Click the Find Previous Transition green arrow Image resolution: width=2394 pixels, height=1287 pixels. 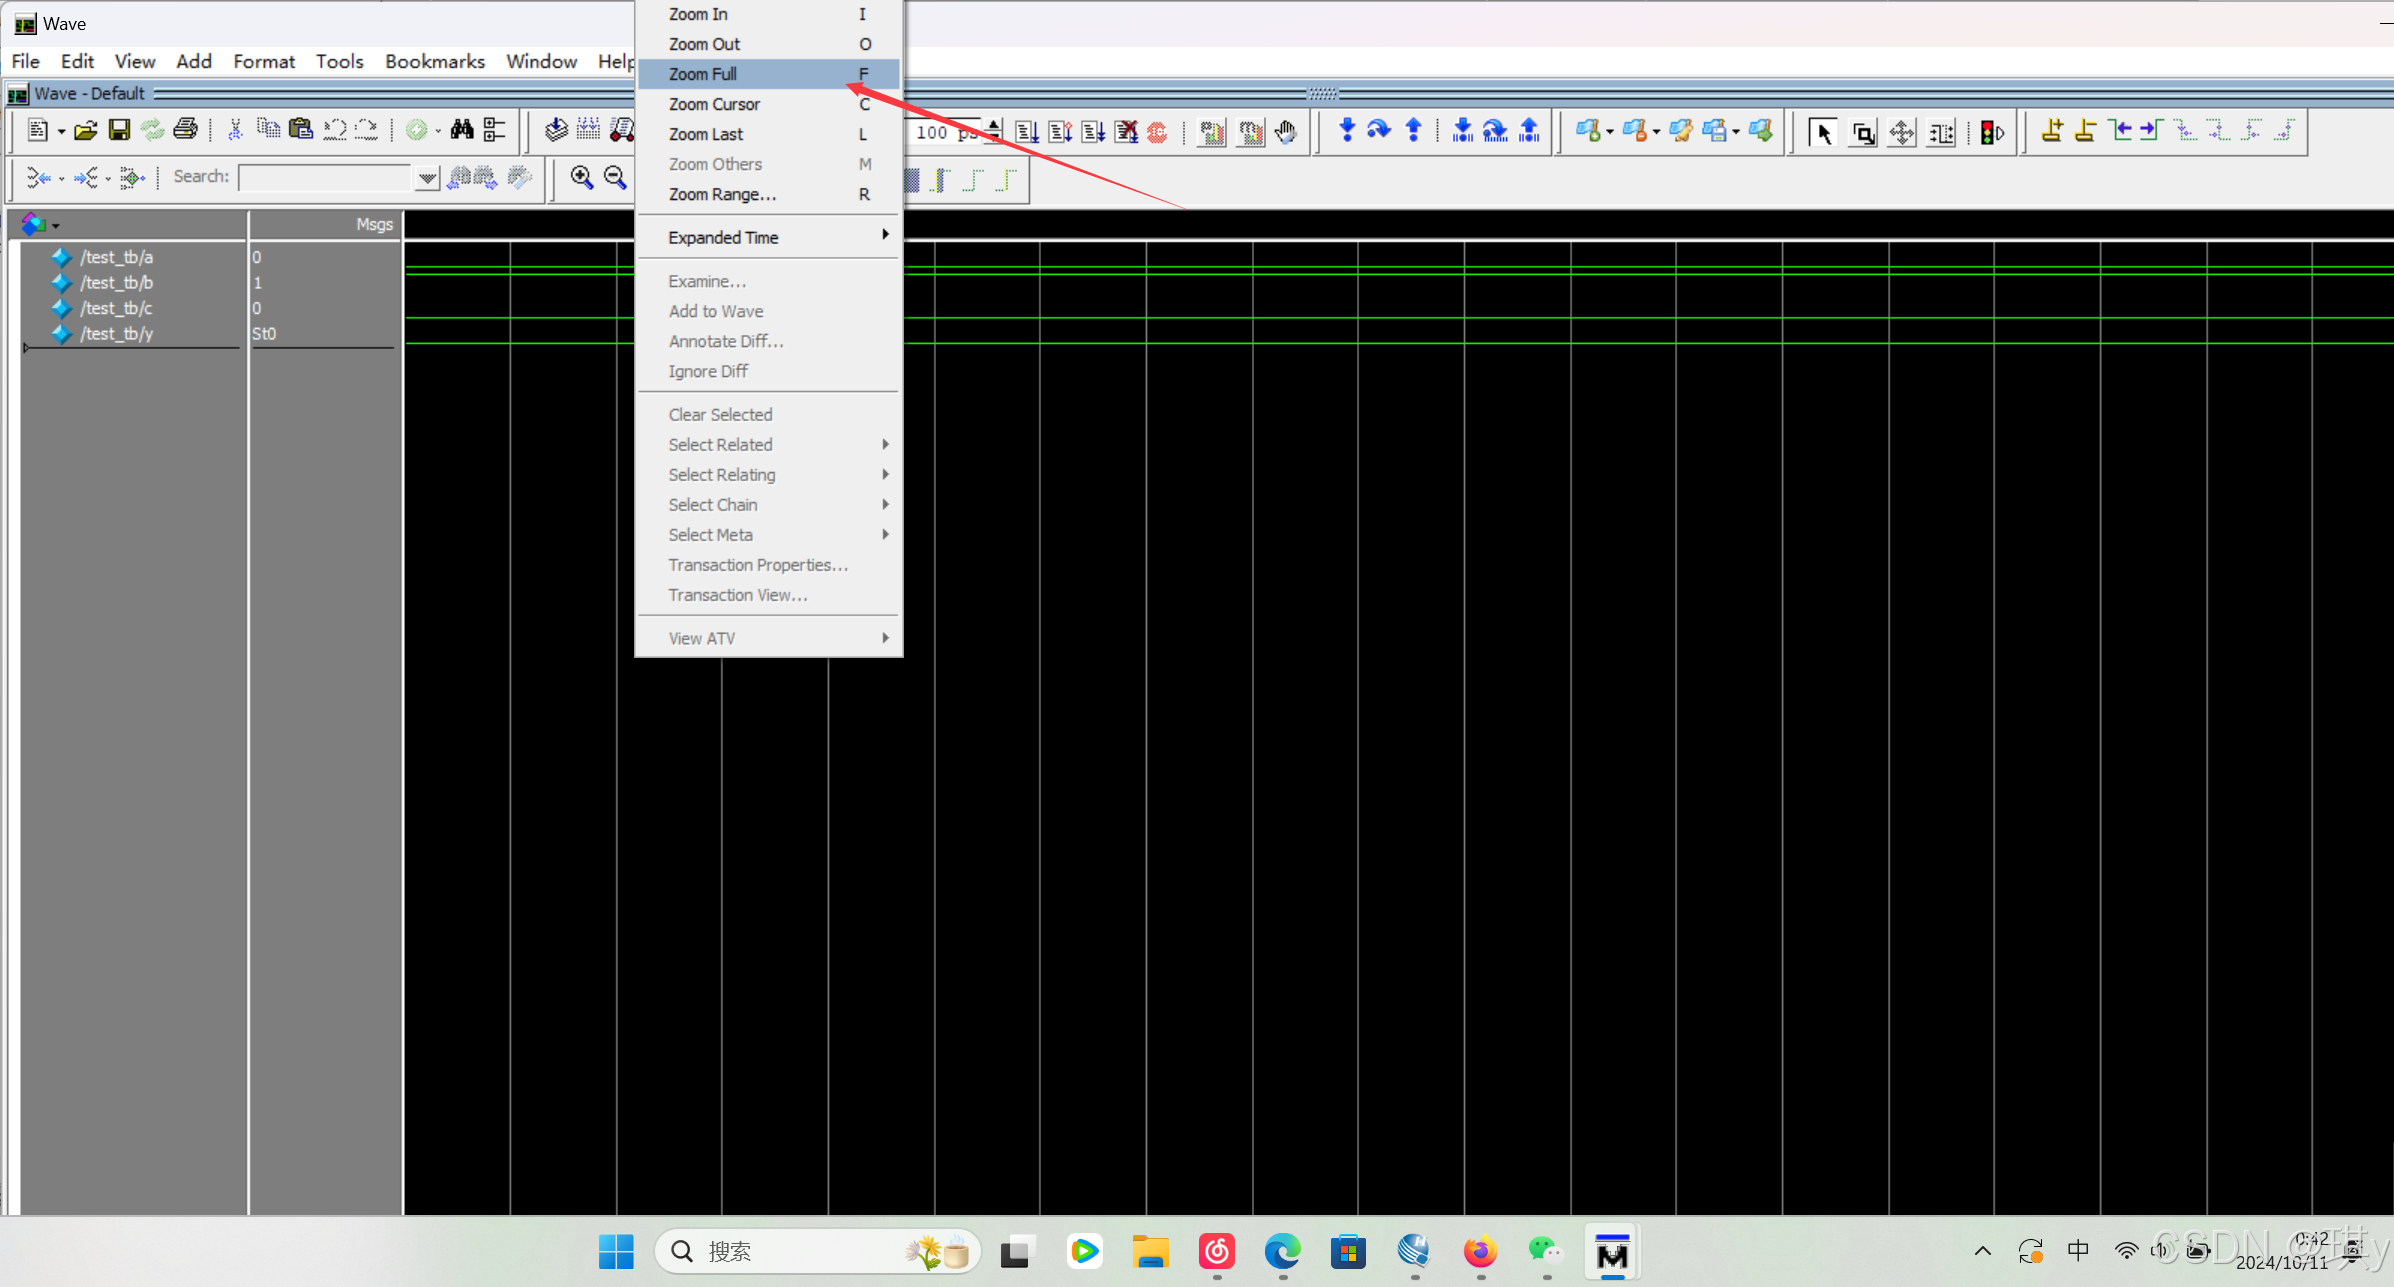coord(2120,131)
